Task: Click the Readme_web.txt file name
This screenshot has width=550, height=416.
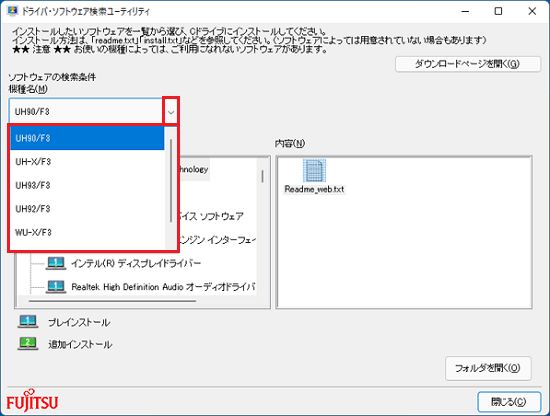Action: [x=314, y=189]
